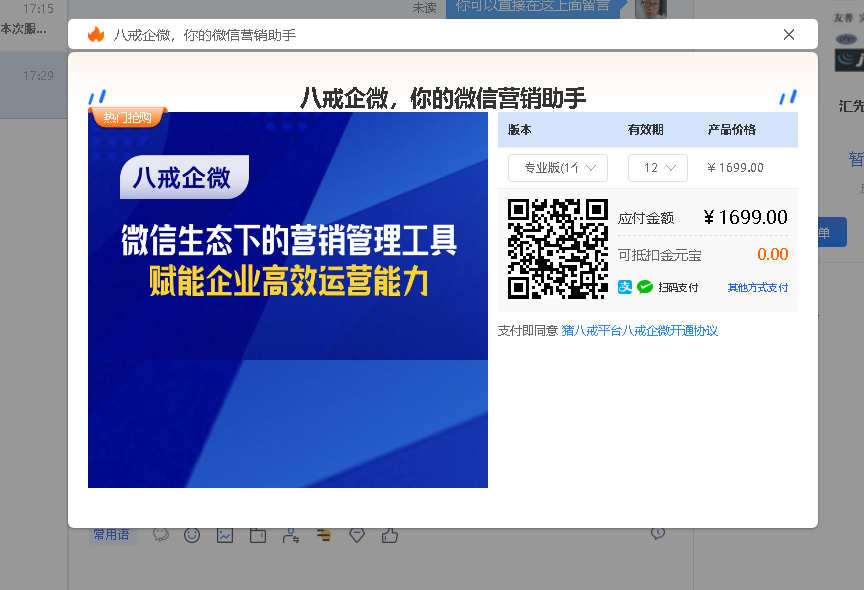
Task: Click the 版本 column header
Action: (520, 129)
